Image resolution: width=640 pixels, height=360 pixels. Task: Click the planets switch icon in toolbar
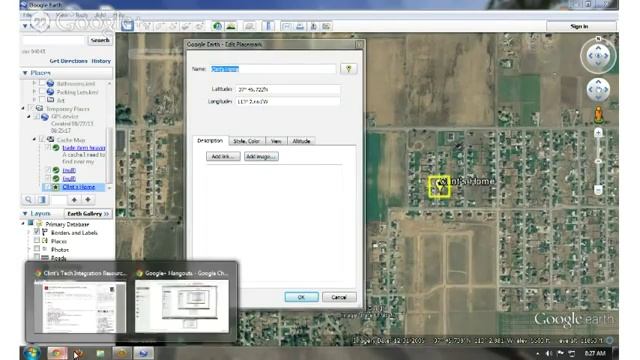pyautogui.click(x=249, y=27)
